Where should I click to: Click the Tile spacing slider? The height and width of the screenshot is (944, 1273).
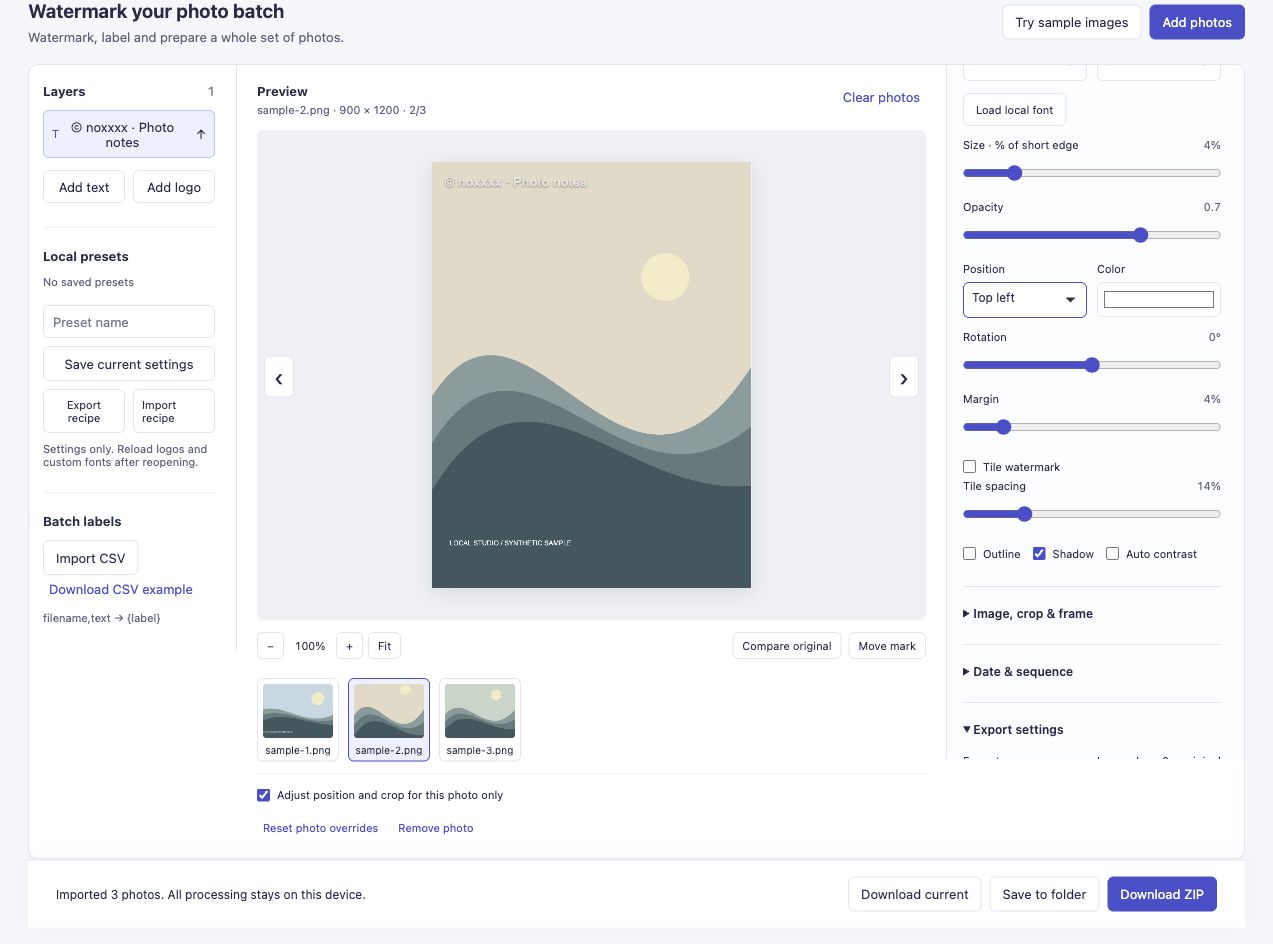pos(1092,514)
